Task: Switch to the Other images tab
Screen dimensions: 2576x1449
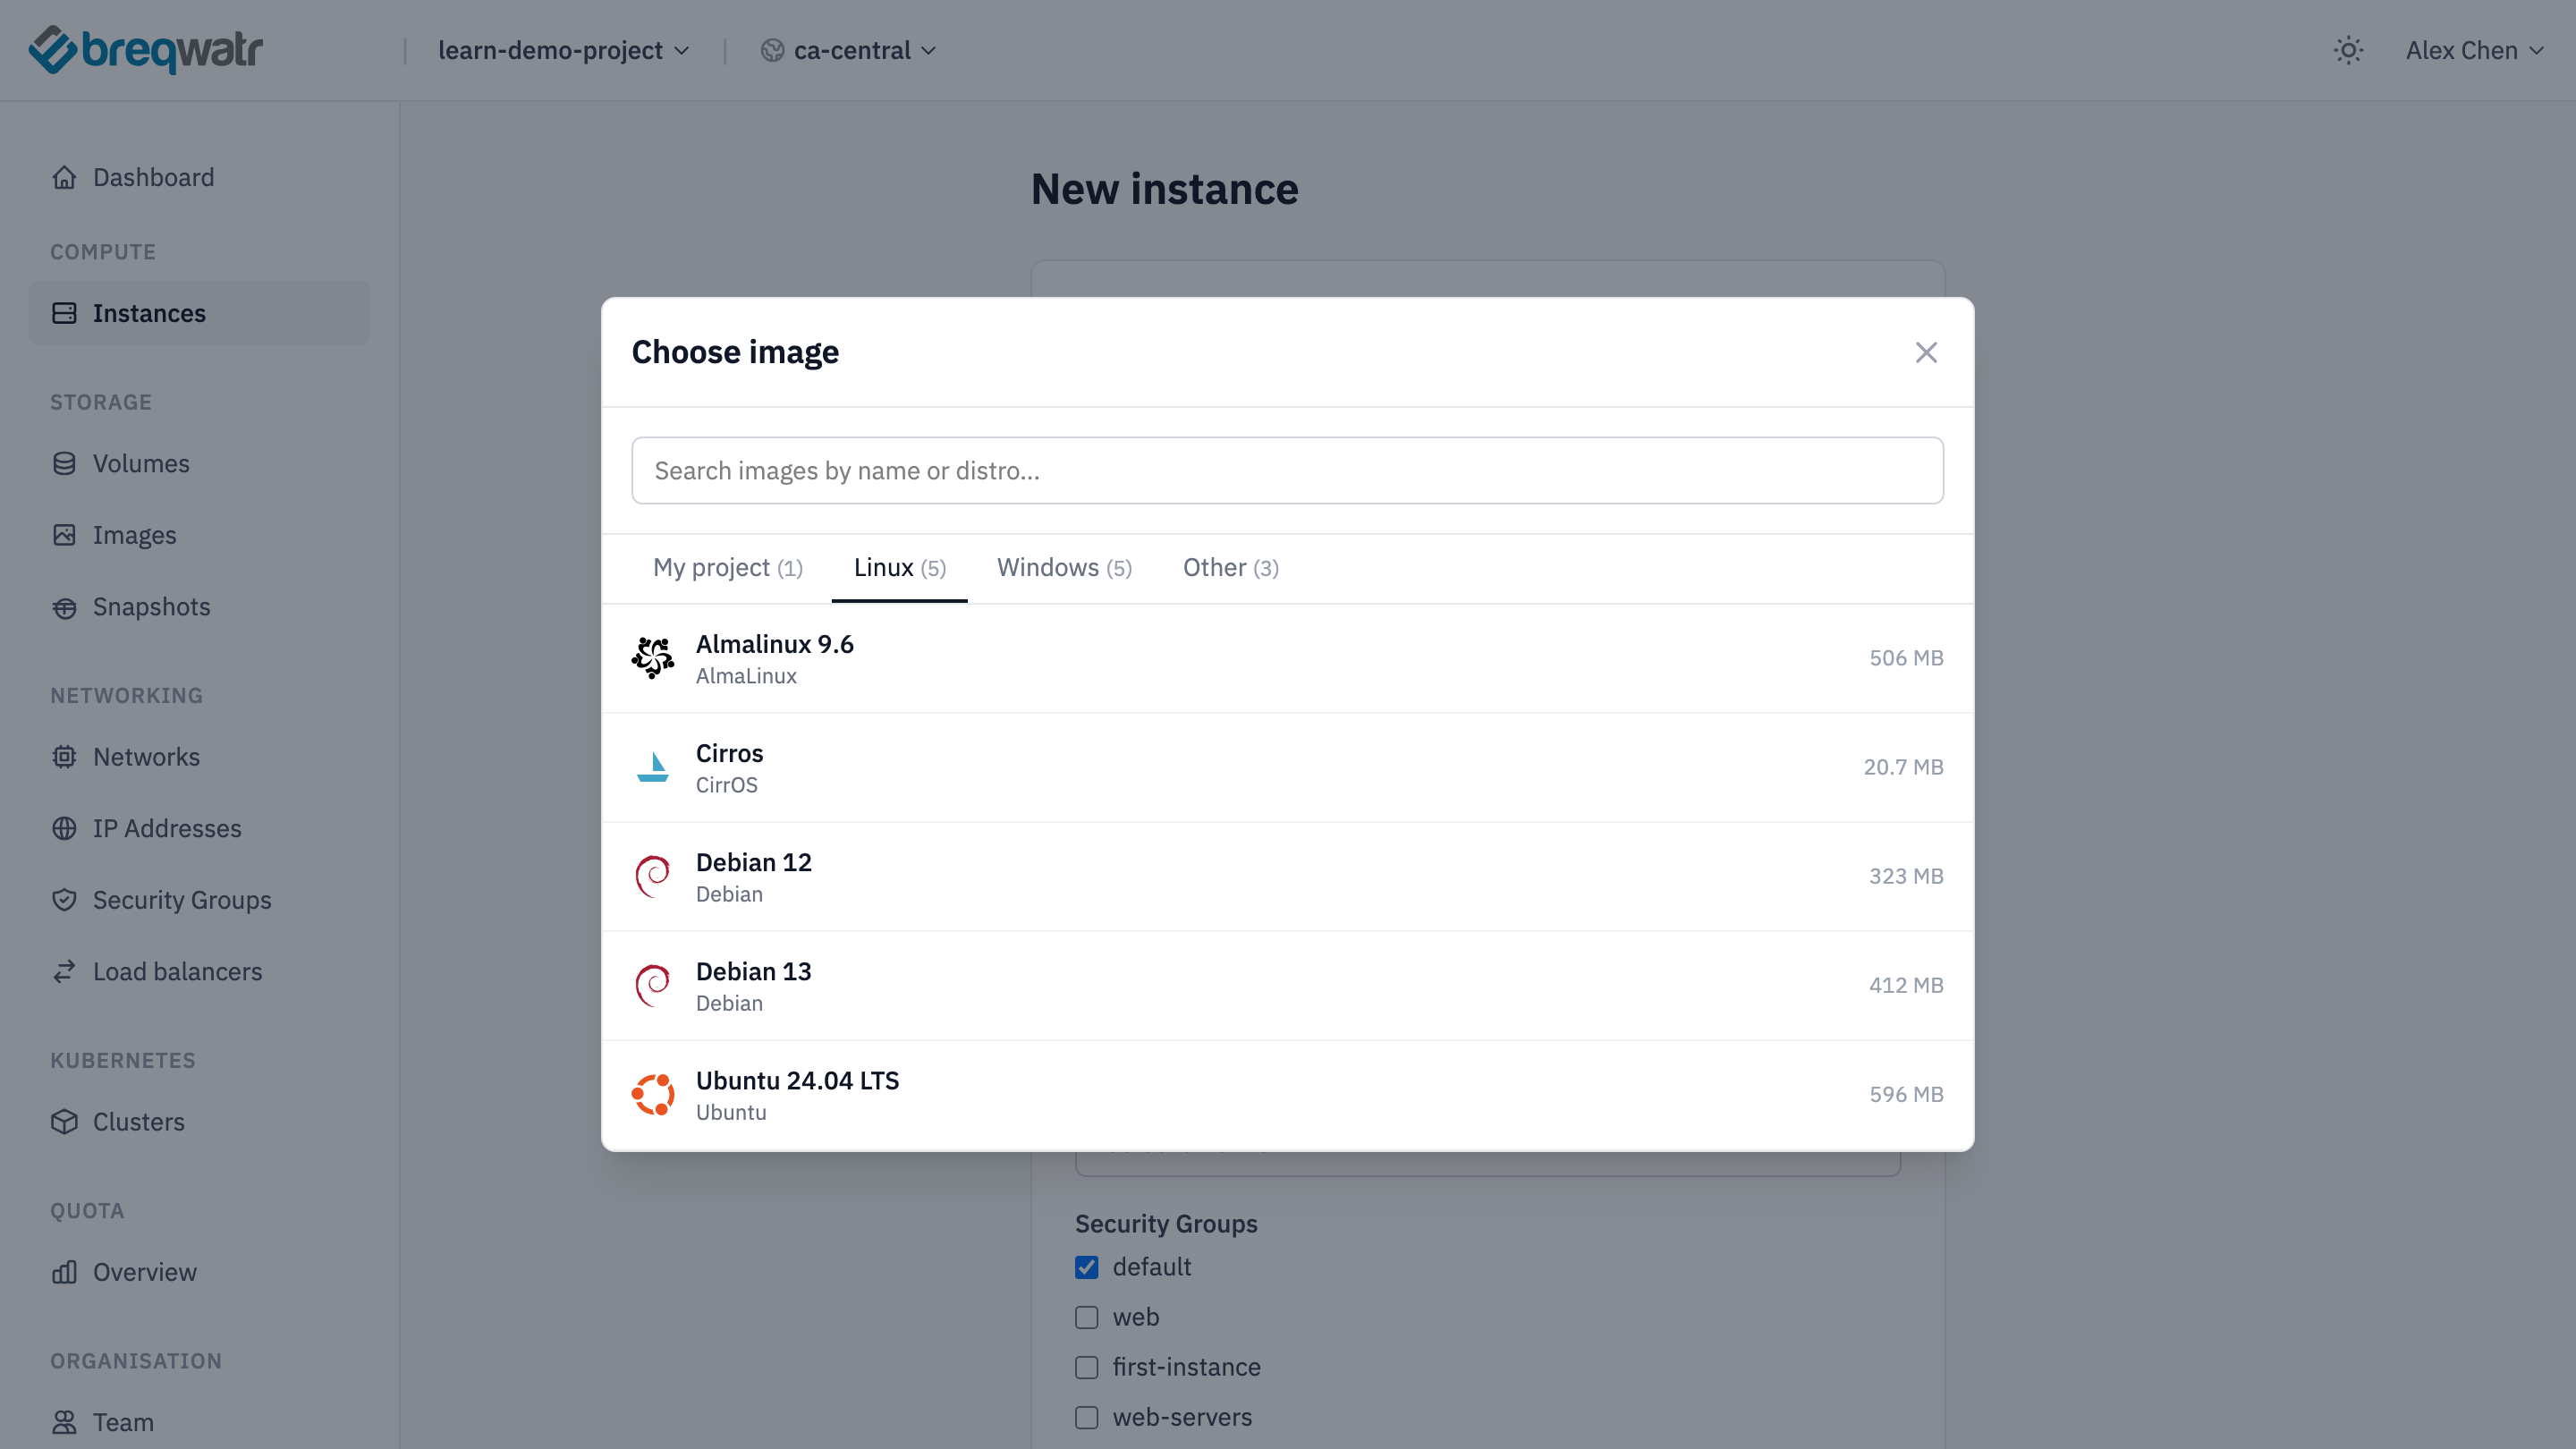Action: point(1231,568)
